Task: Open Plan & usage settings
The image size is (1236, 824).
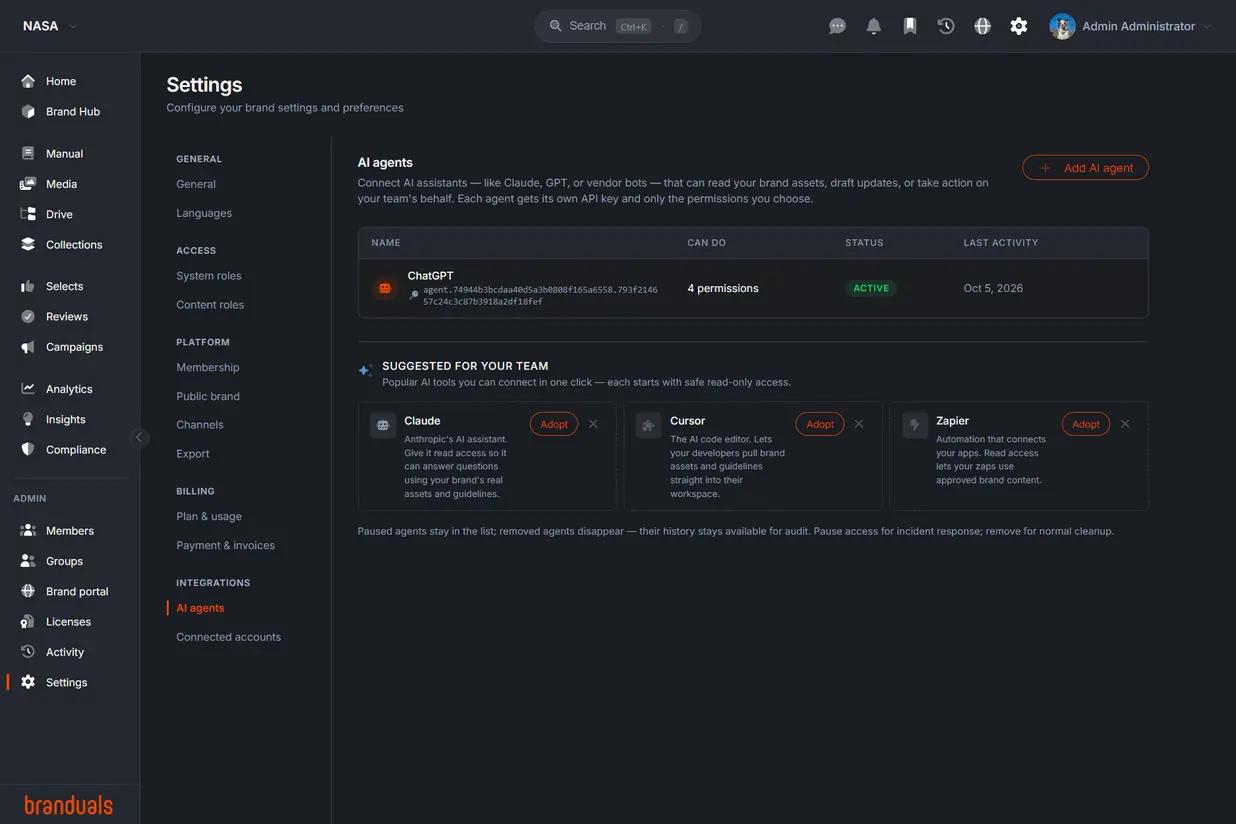Action: coord(209,516)
